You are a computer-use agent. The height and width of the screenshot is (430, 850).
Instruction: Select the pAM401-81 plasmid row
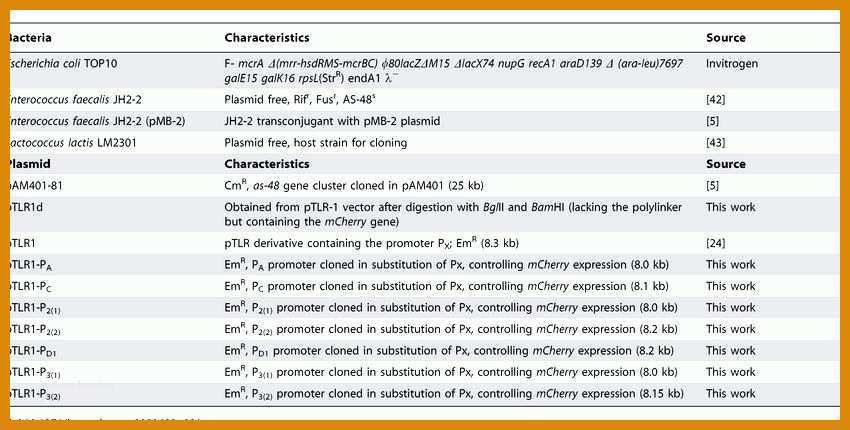coord(424,186)
